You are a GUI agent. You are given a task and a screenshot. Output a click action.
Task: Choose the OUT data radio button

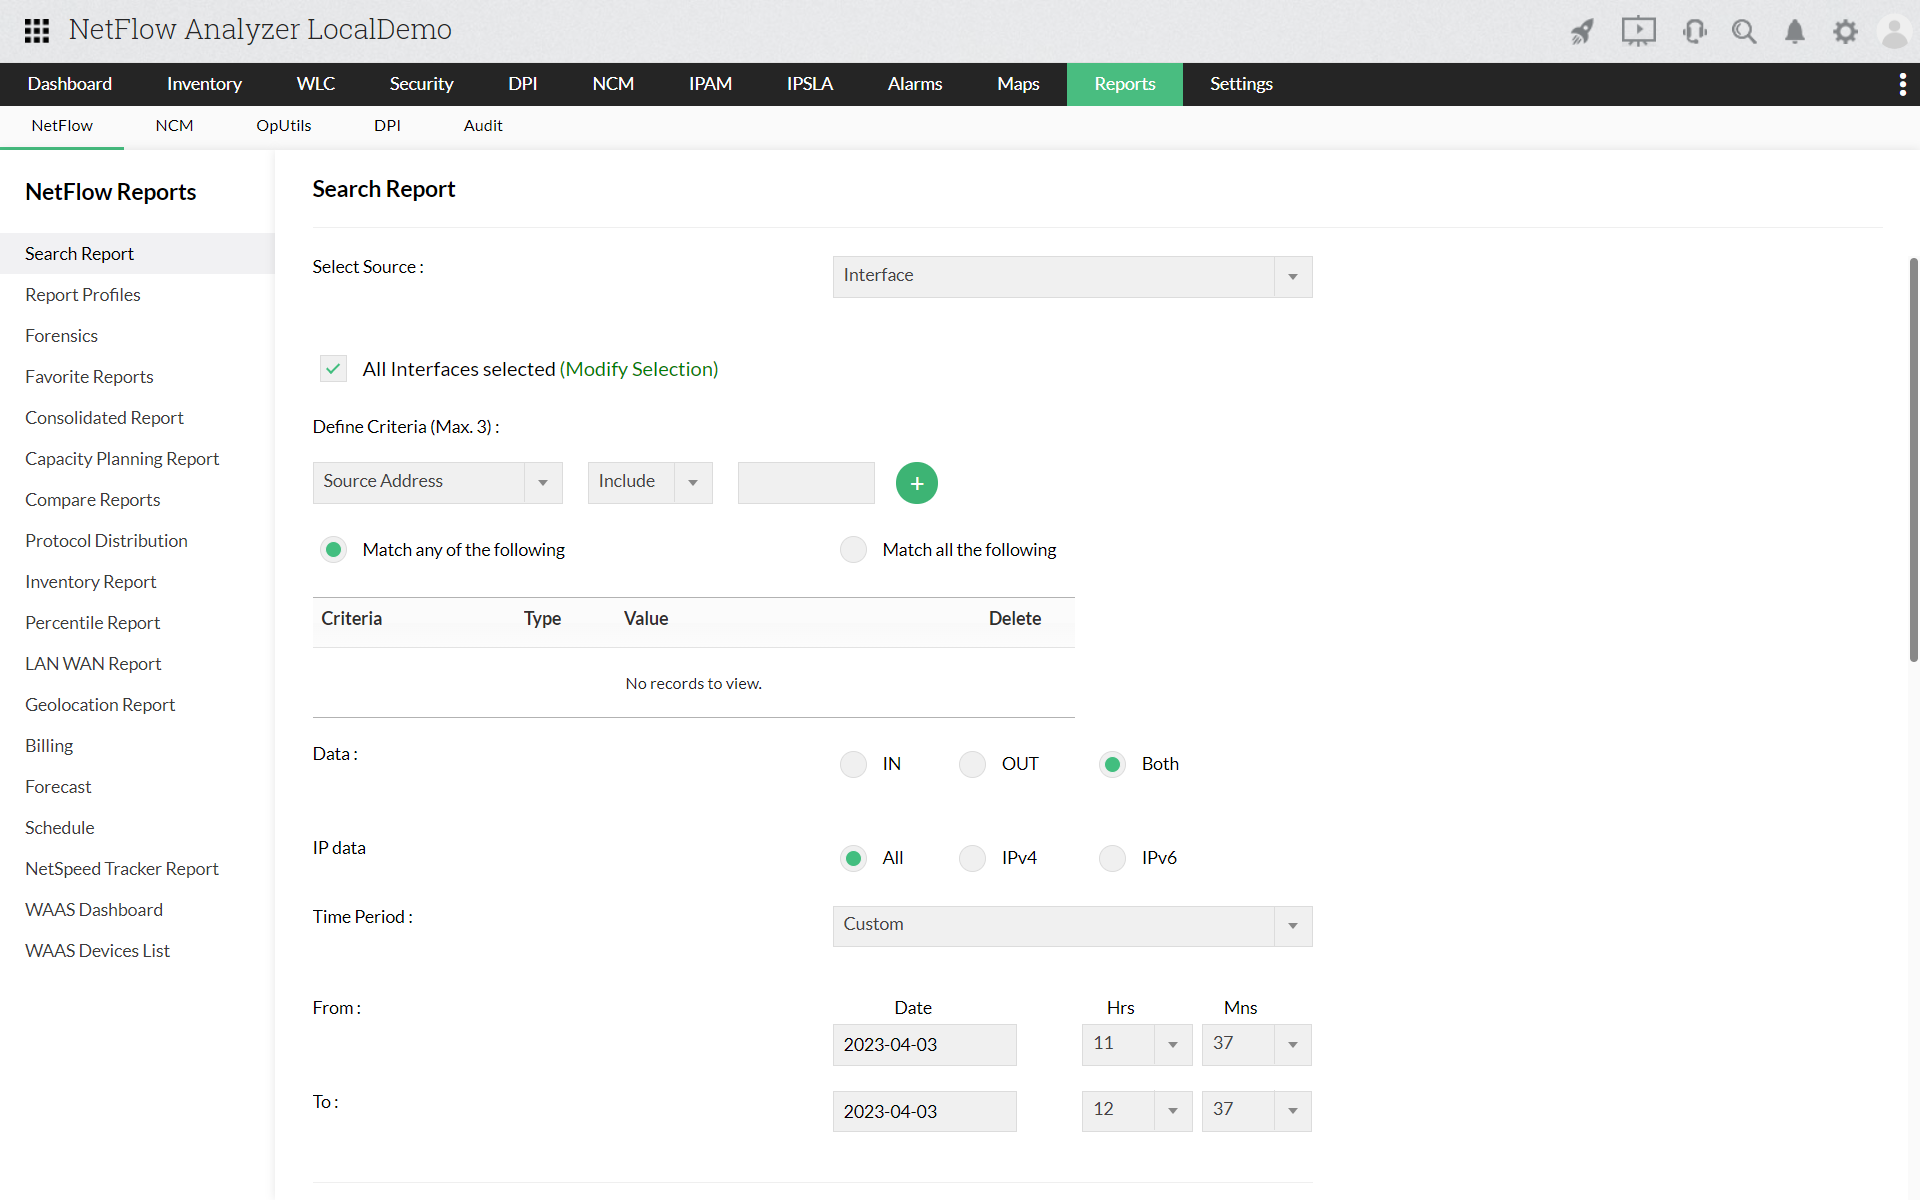point(972,764)
